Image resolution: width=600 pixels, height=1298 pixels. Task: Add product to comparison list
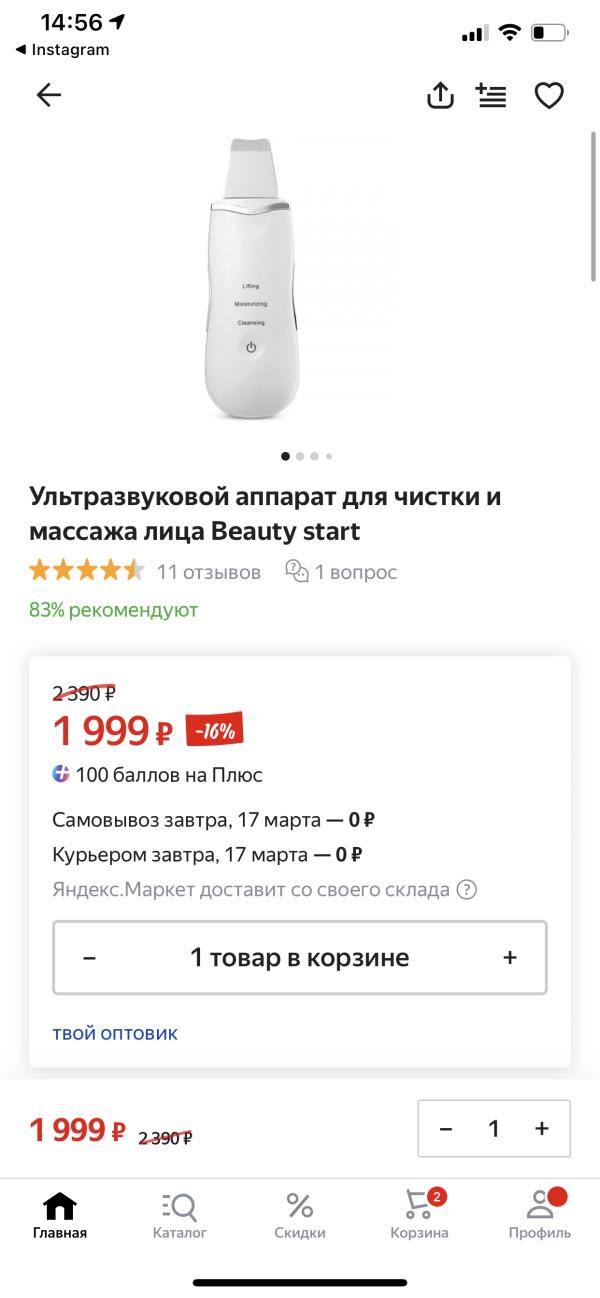(491, 95)
